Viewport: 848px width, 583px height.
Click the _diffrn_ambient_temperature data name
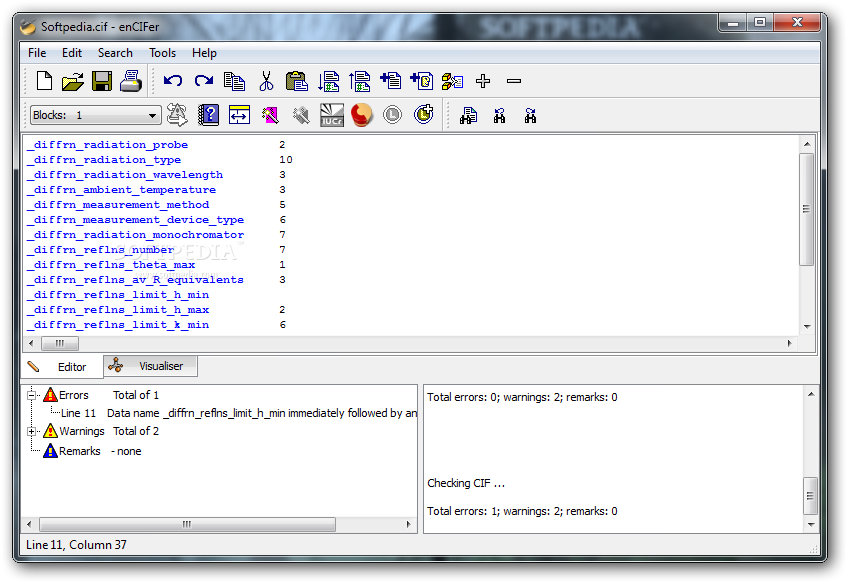pos(122,190)
